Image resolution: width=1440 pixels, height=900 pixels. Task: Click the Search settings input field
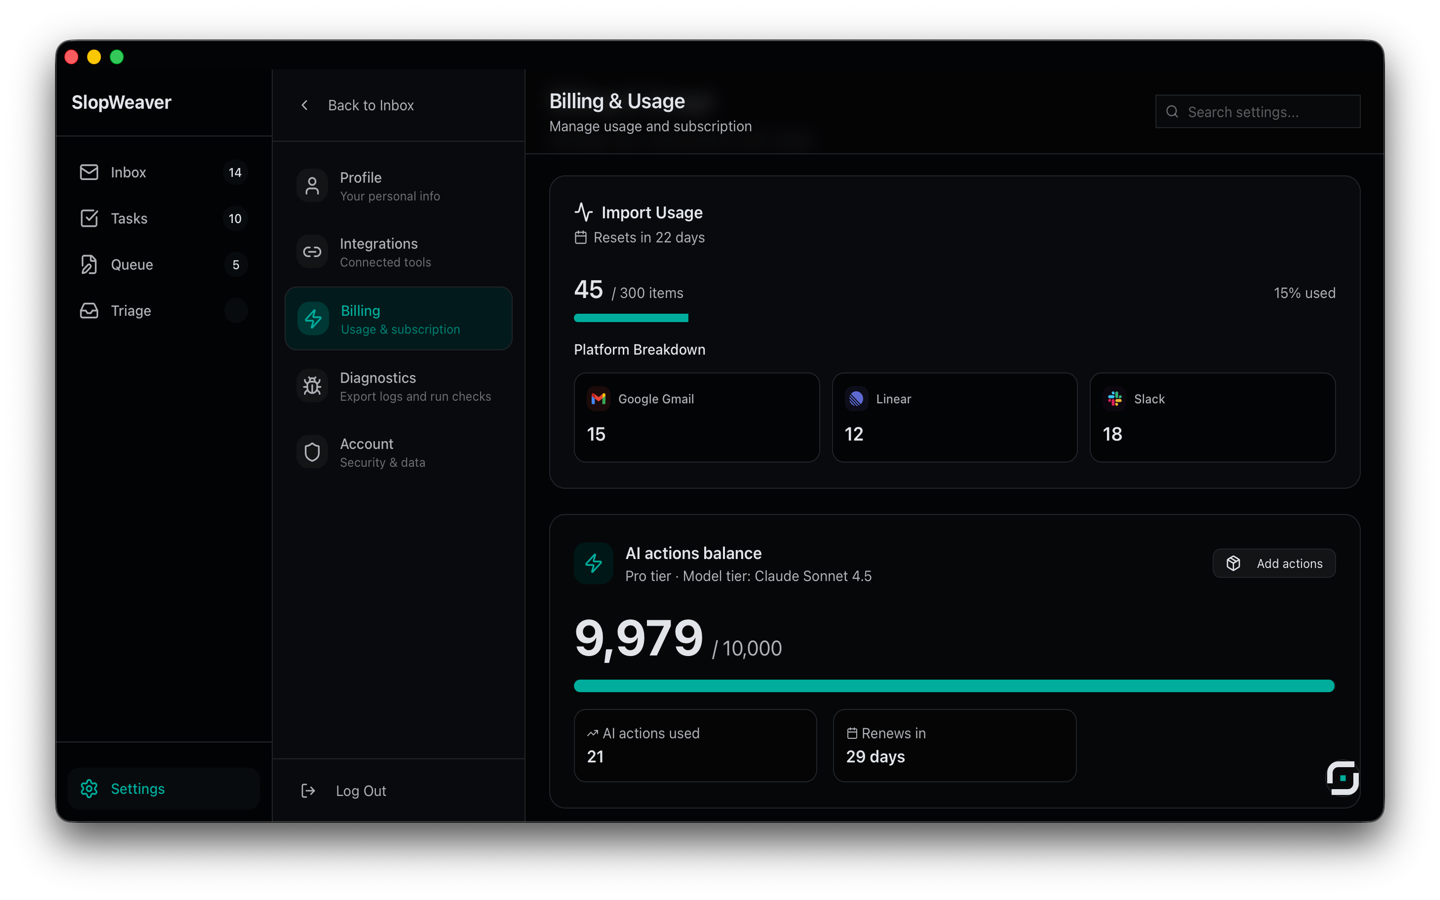pyautogui.click(x=1258, y=112)
